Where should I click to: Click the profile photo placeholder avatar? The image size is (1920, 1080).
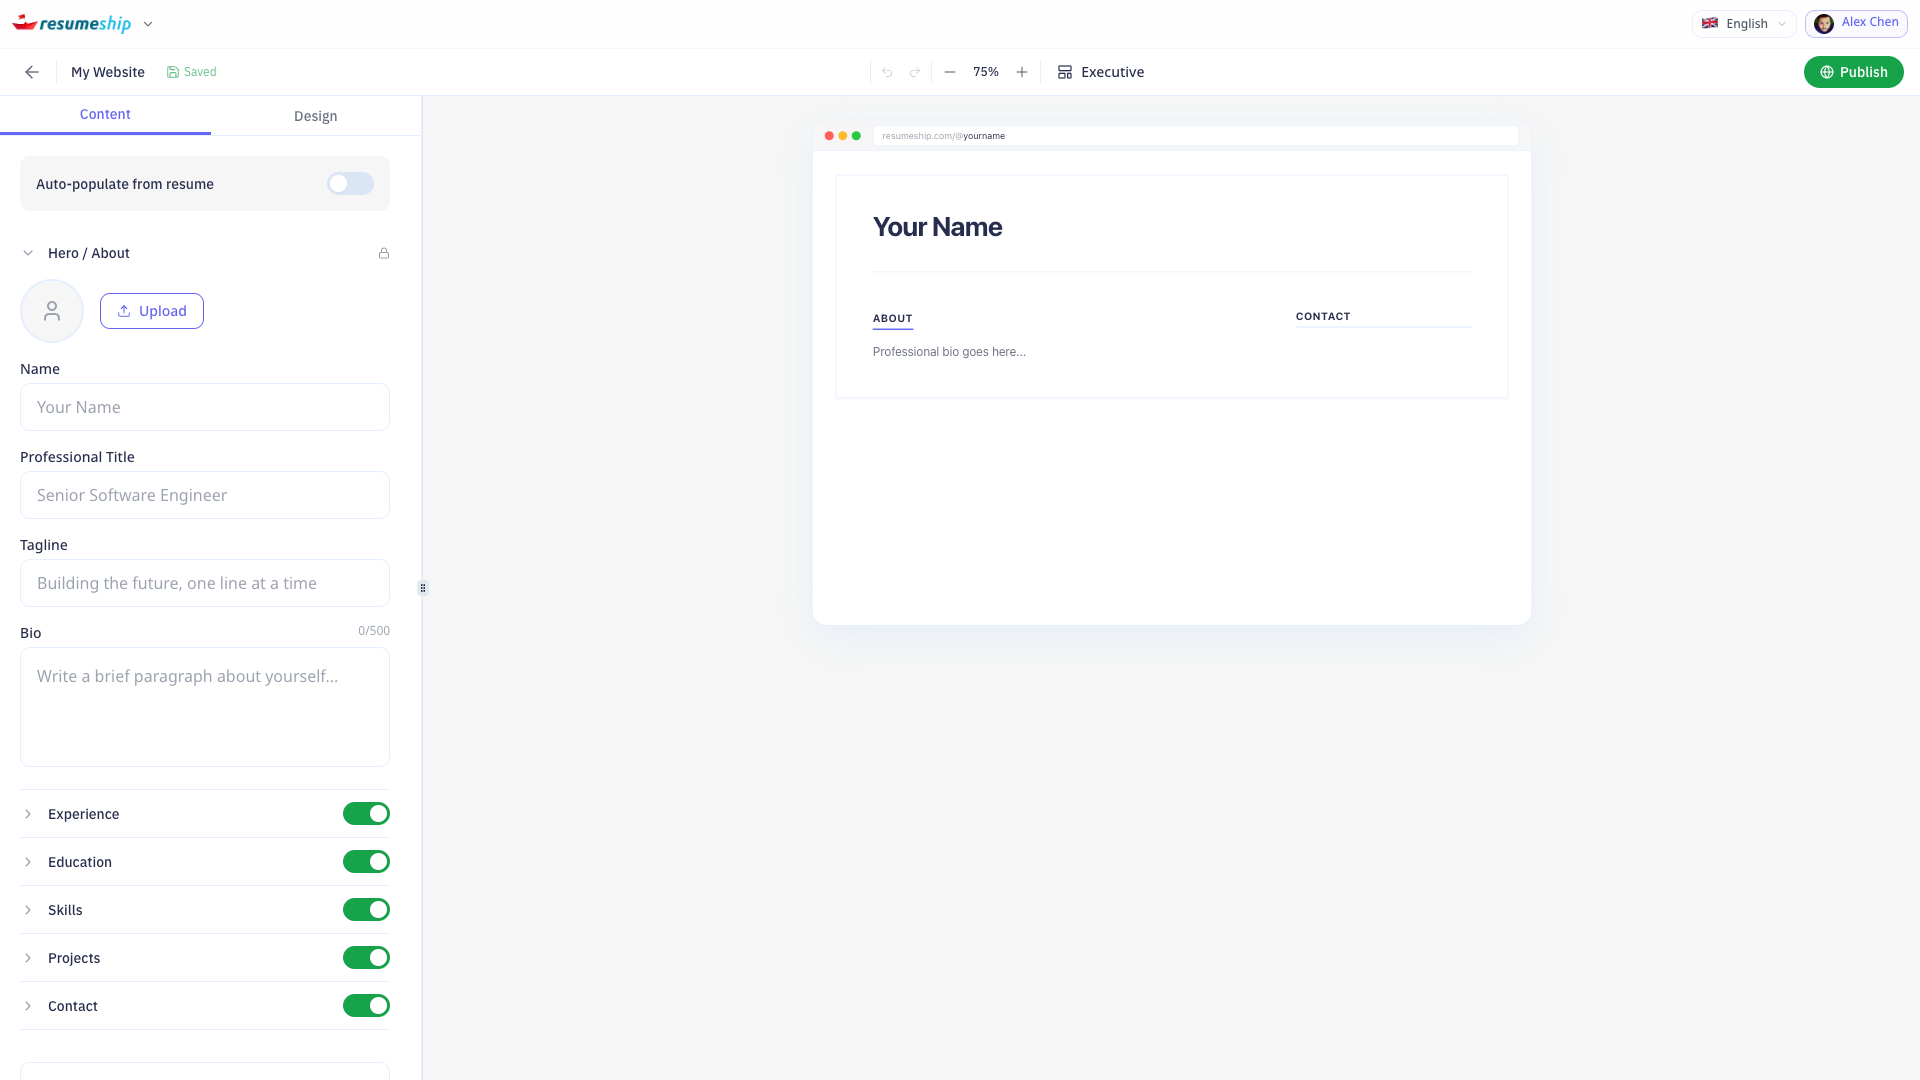[52, 311]
